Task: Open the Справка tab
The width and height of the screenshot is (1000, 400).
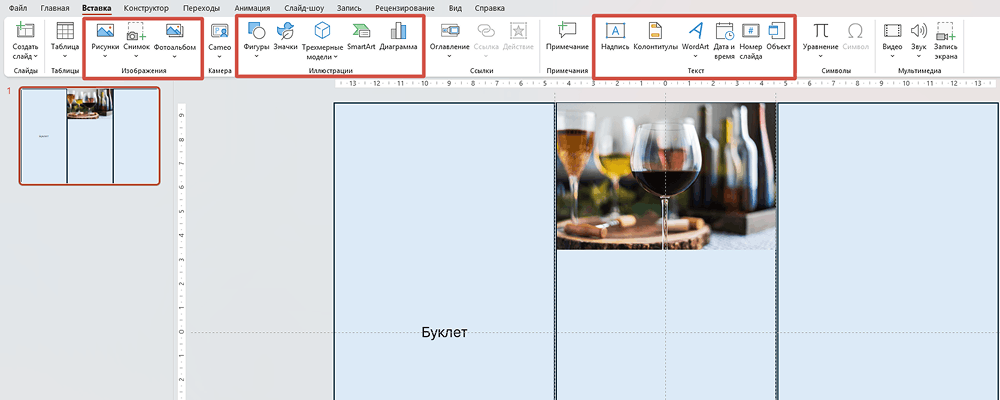Action: (490, 8)
